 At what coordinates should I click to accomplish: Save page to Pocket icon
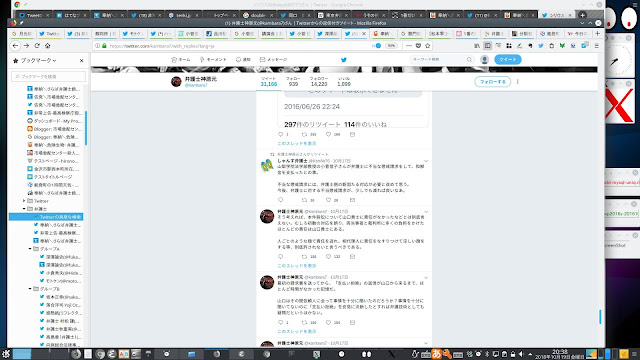pyautogui.click(x=418, y=46)
